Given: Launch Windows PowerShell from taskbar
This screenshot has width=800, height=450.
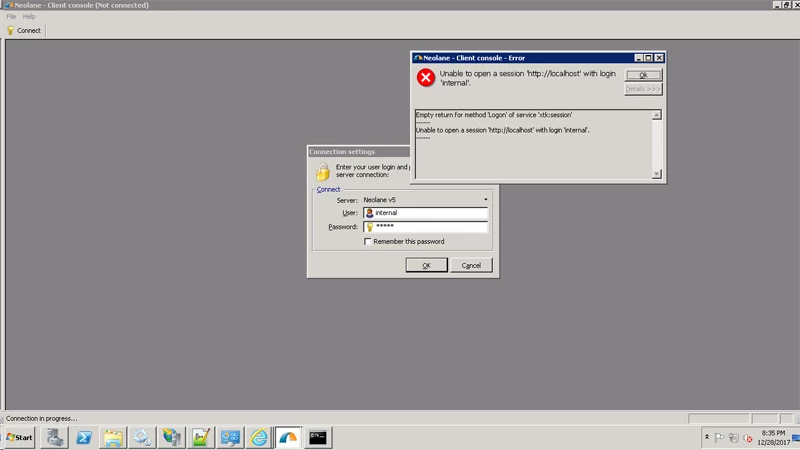Looking at the screenshot, I should tap(84, 438).
